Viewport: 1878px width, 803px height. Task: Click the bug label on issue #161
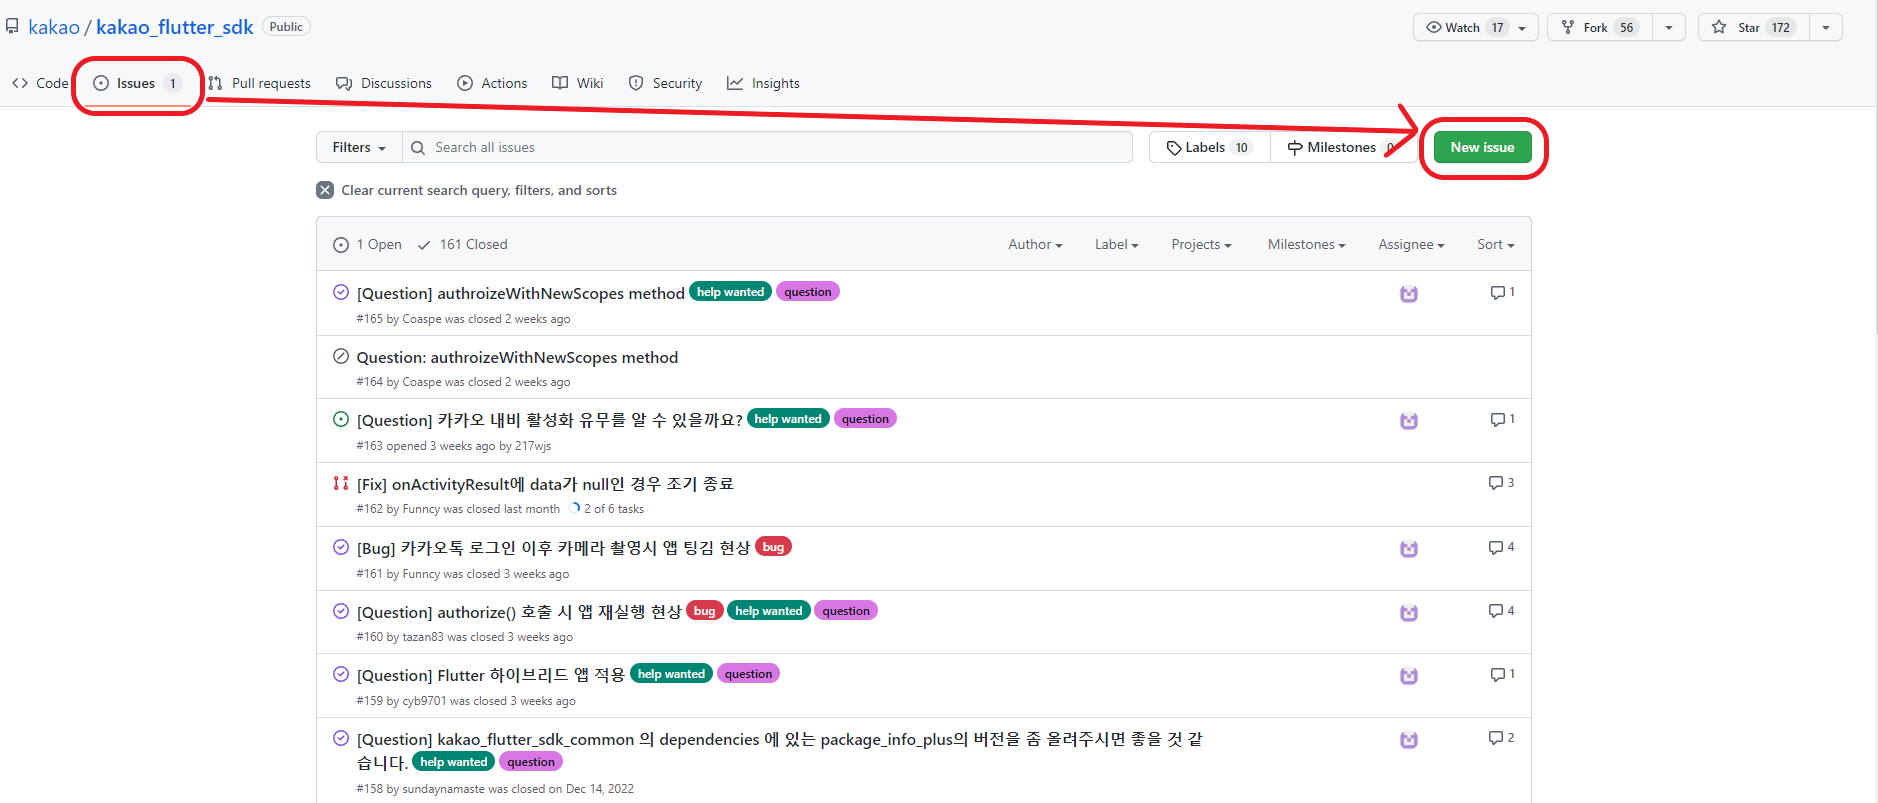tap(773, 547)
